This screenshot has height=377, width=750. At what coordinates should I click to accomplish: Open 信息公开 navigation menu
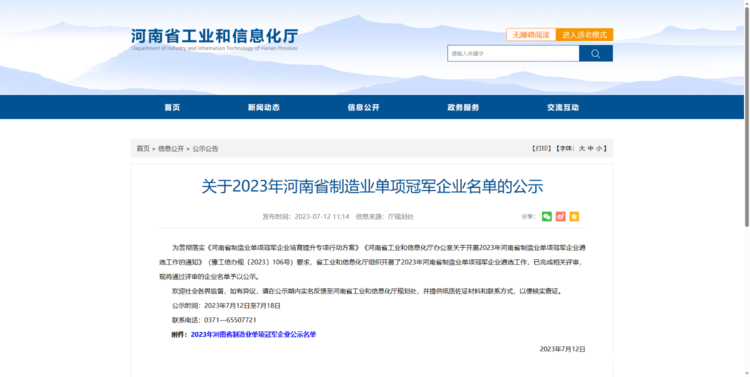tap(364, 107)
